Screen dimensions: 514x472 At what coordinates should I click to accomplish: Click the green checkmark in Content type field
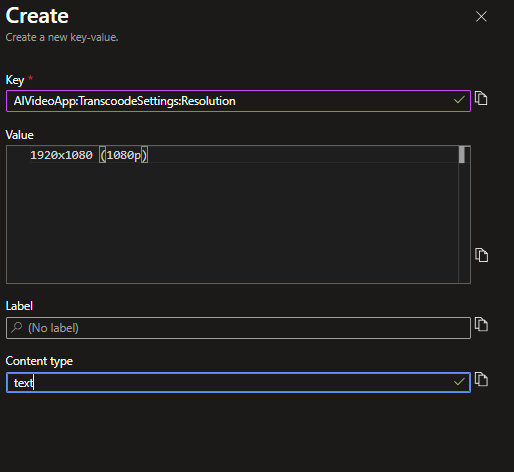(459, 382)
